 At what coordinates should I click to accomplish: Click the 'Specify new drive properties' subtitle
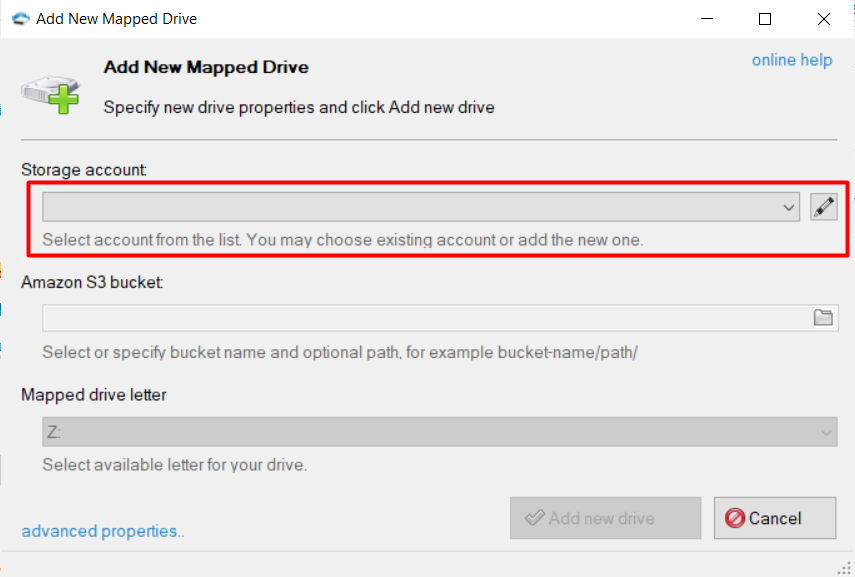coord(299,107)
